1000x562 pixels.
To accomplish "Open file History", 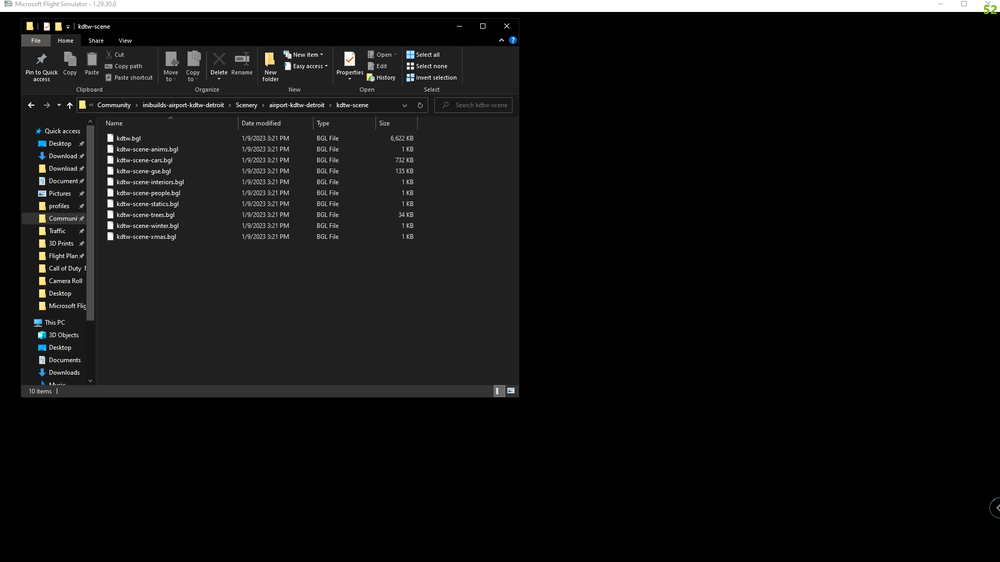I will tap(381, 78).
